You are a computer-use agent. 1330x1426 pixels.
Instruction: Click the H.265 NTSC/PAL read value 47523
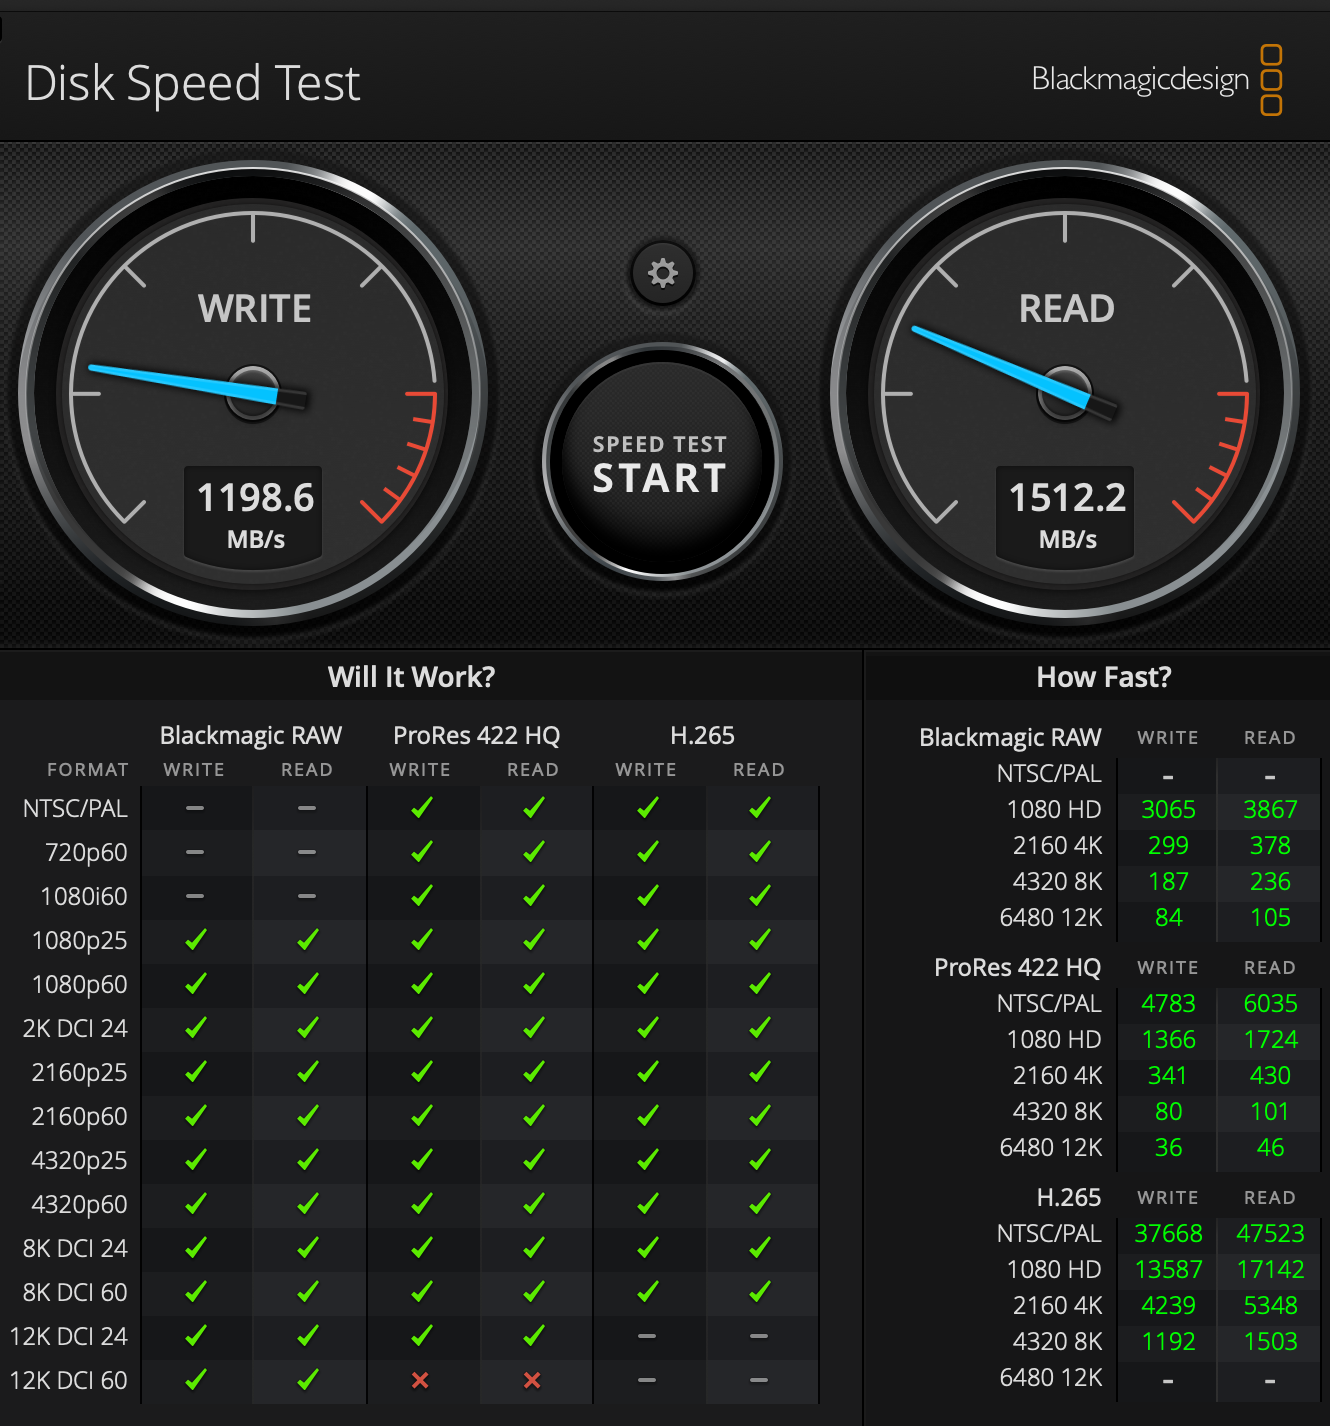tap(1270, 1233)
